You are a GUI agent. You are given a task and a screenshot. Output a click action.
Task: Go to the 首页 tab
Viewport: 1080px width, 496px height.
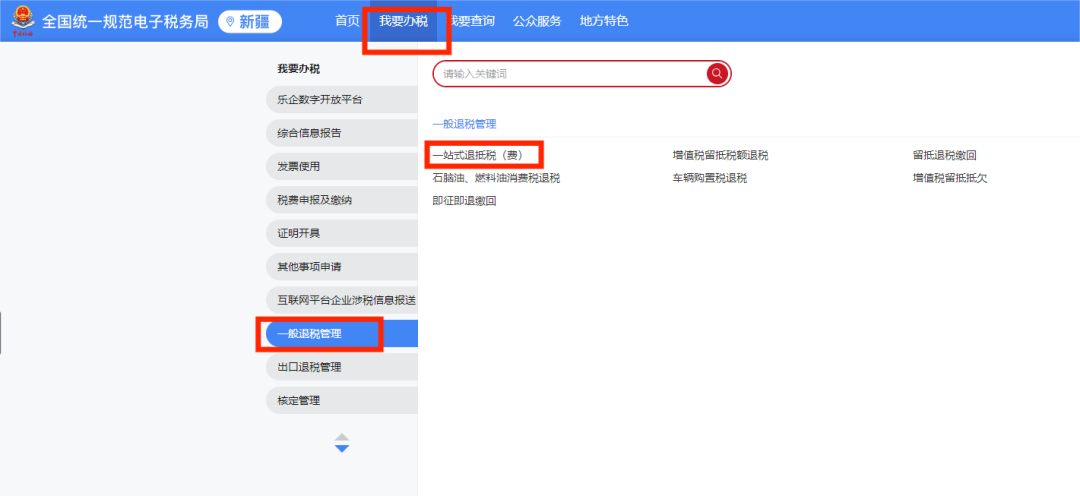[347, 21]
